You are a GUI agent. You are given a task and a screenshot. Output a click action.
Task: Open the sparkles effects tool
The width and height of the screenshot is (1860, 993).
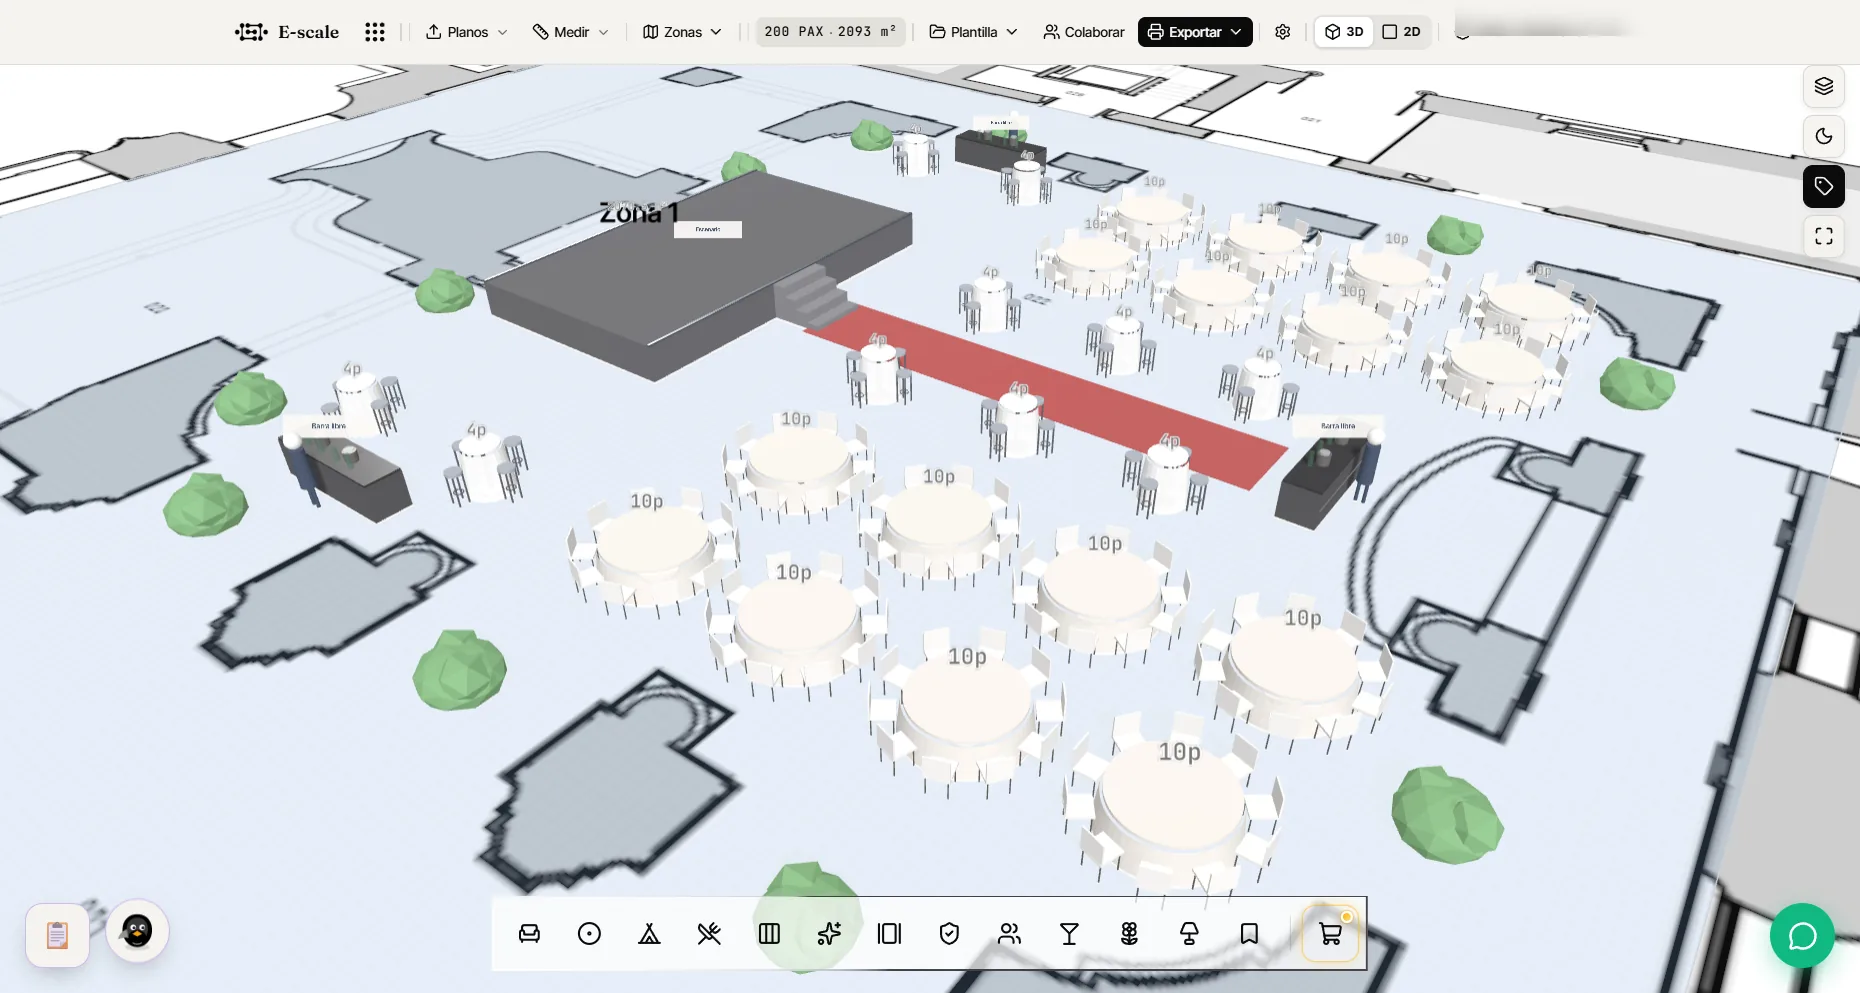pos(829,934)
